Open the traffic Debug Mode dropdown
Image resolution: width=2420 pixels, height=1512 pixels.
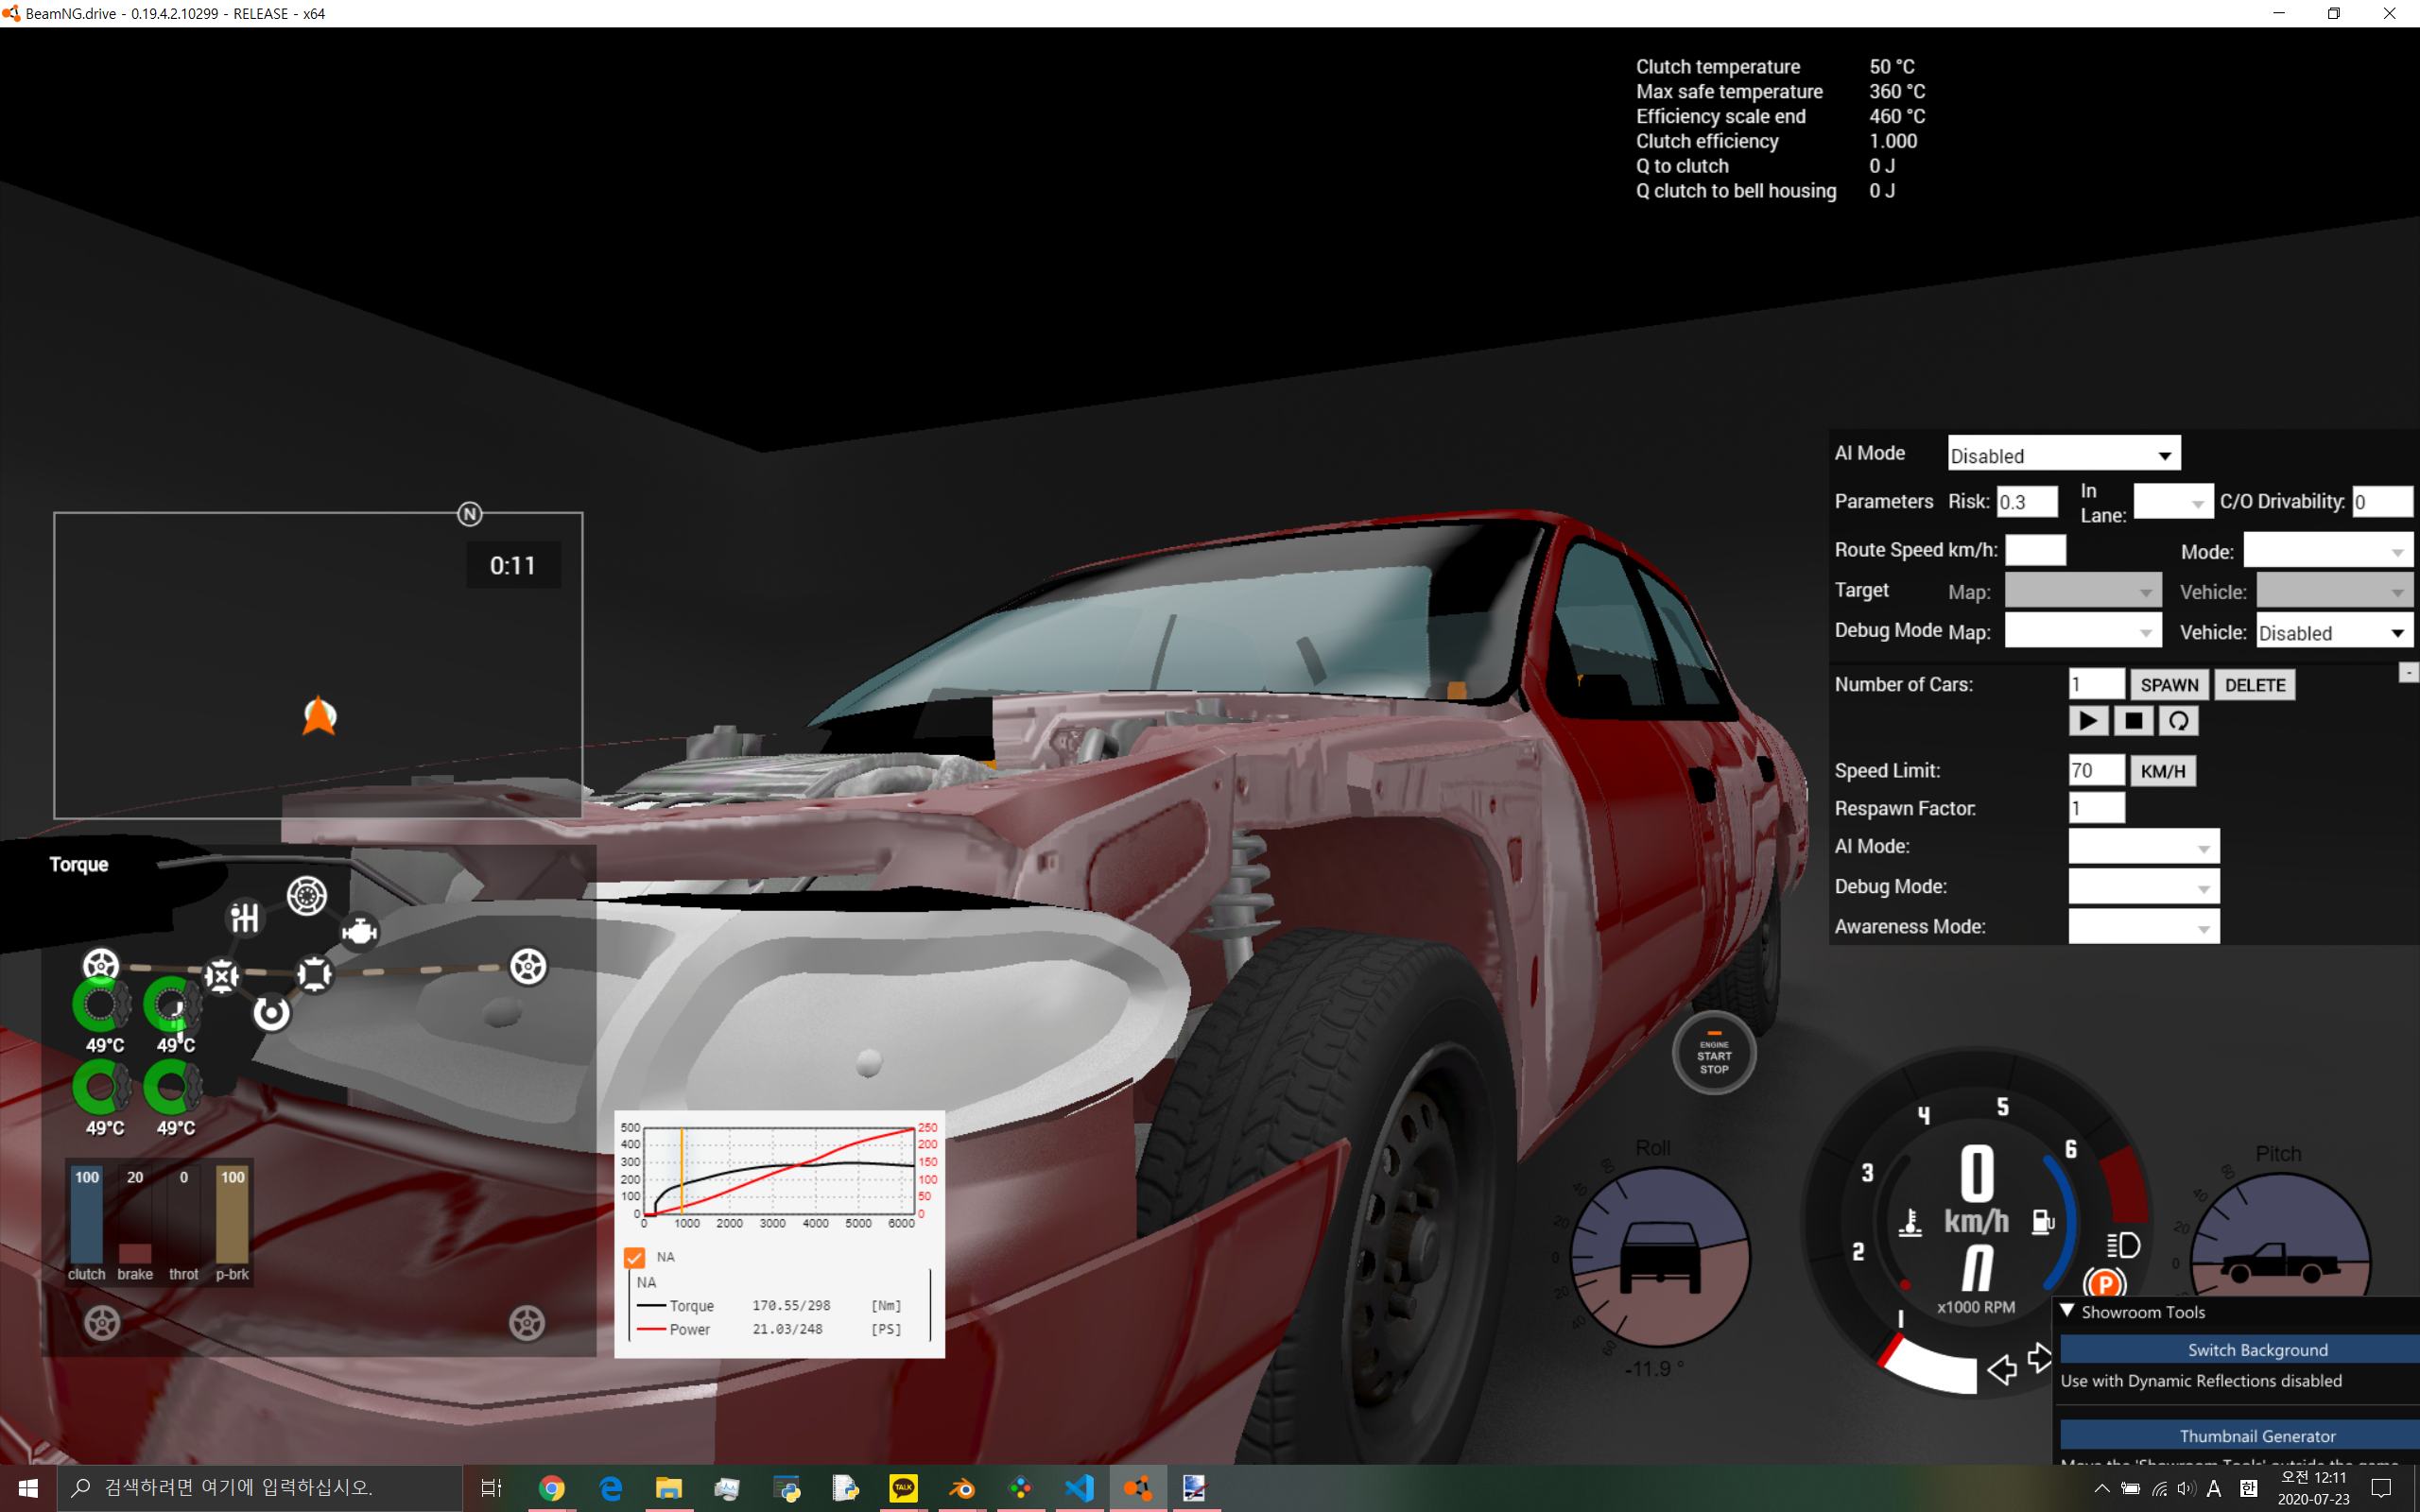(2143, 887)
